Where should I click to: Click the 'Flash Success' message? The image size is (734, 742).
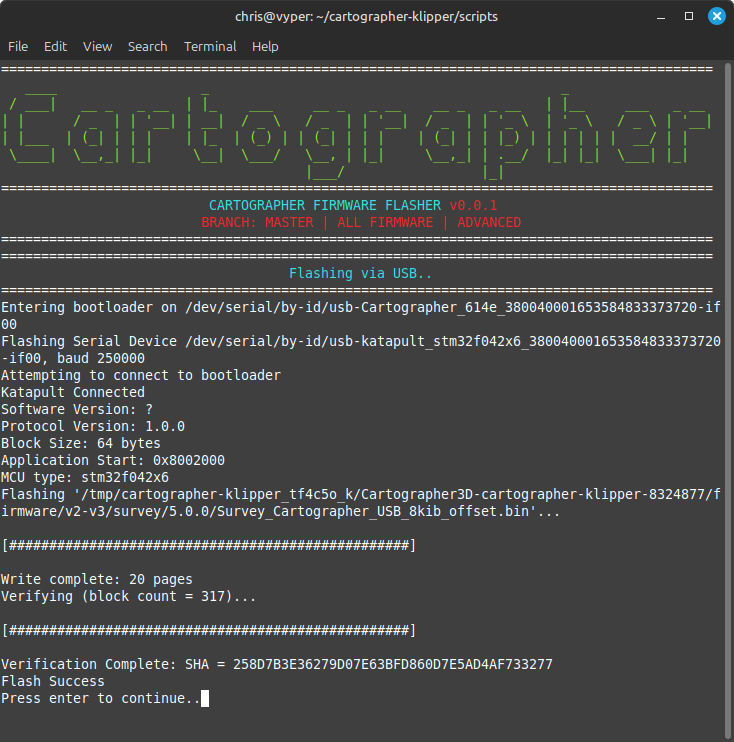click(x=53, y=681)
